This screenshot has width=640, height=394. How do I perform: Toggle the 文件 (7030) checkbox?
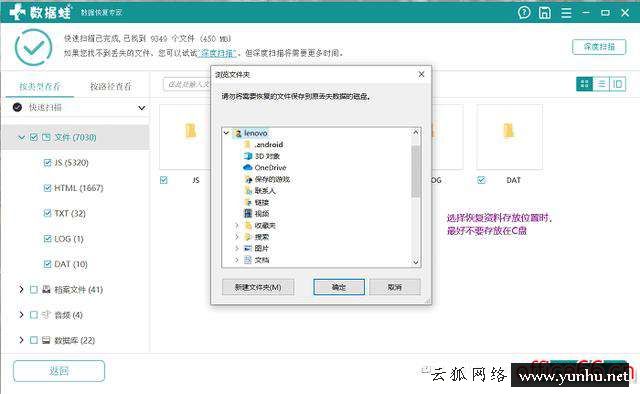[34, 137]
